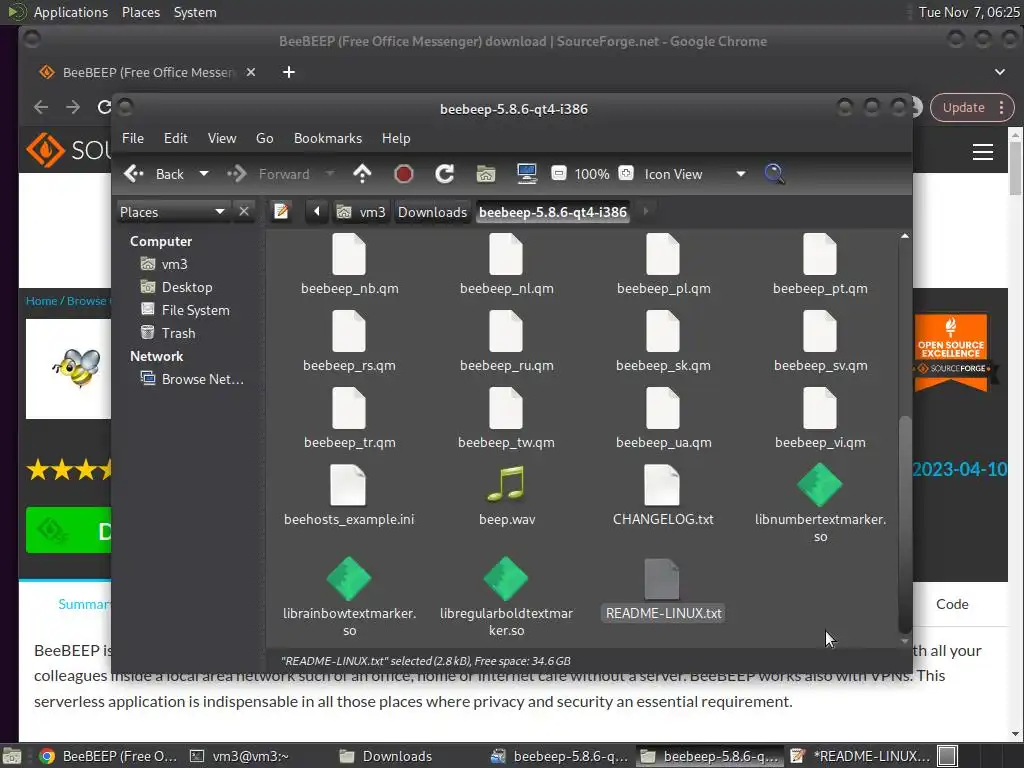Open a new Chrome tab
Screen dimensions: 1024x768
coord(289,72)
